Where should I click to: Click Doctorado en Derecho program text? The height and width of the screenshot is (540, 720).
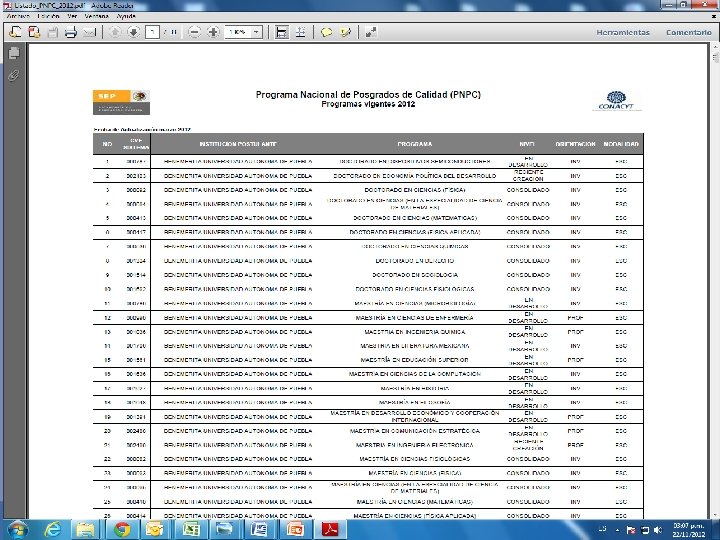[415, 261]
